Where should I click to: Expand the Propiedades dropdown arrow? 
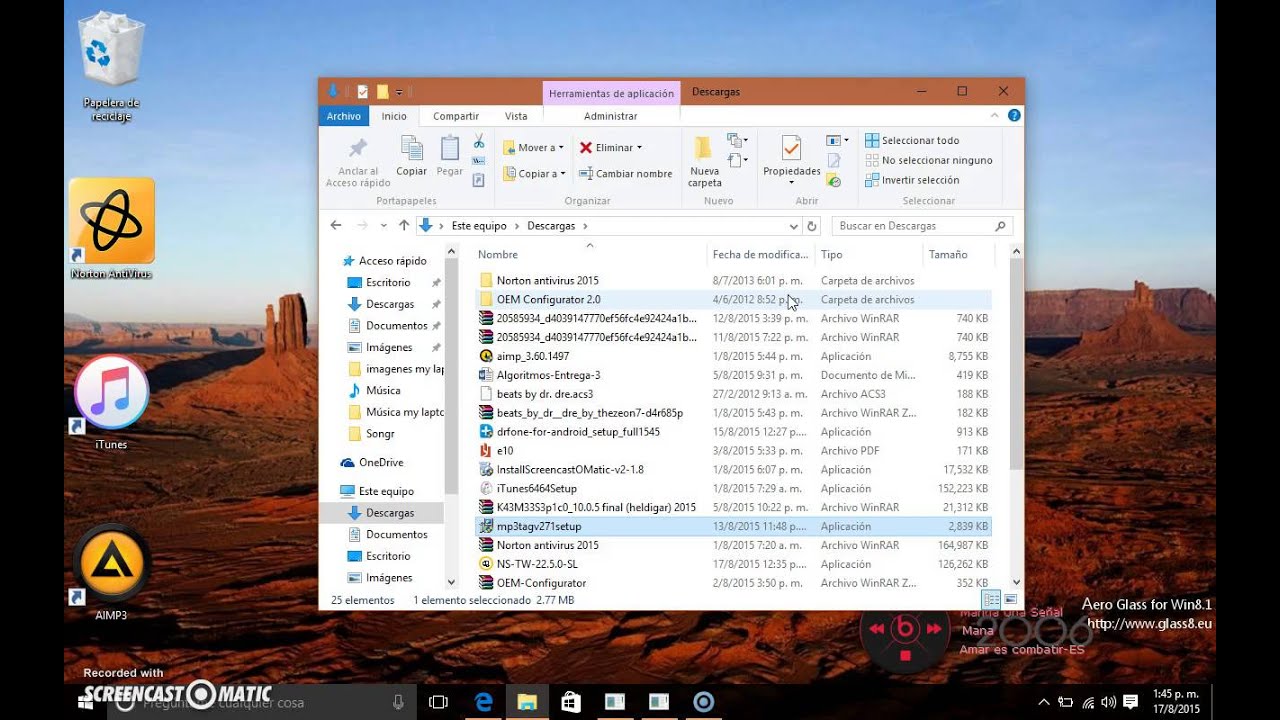791,183
